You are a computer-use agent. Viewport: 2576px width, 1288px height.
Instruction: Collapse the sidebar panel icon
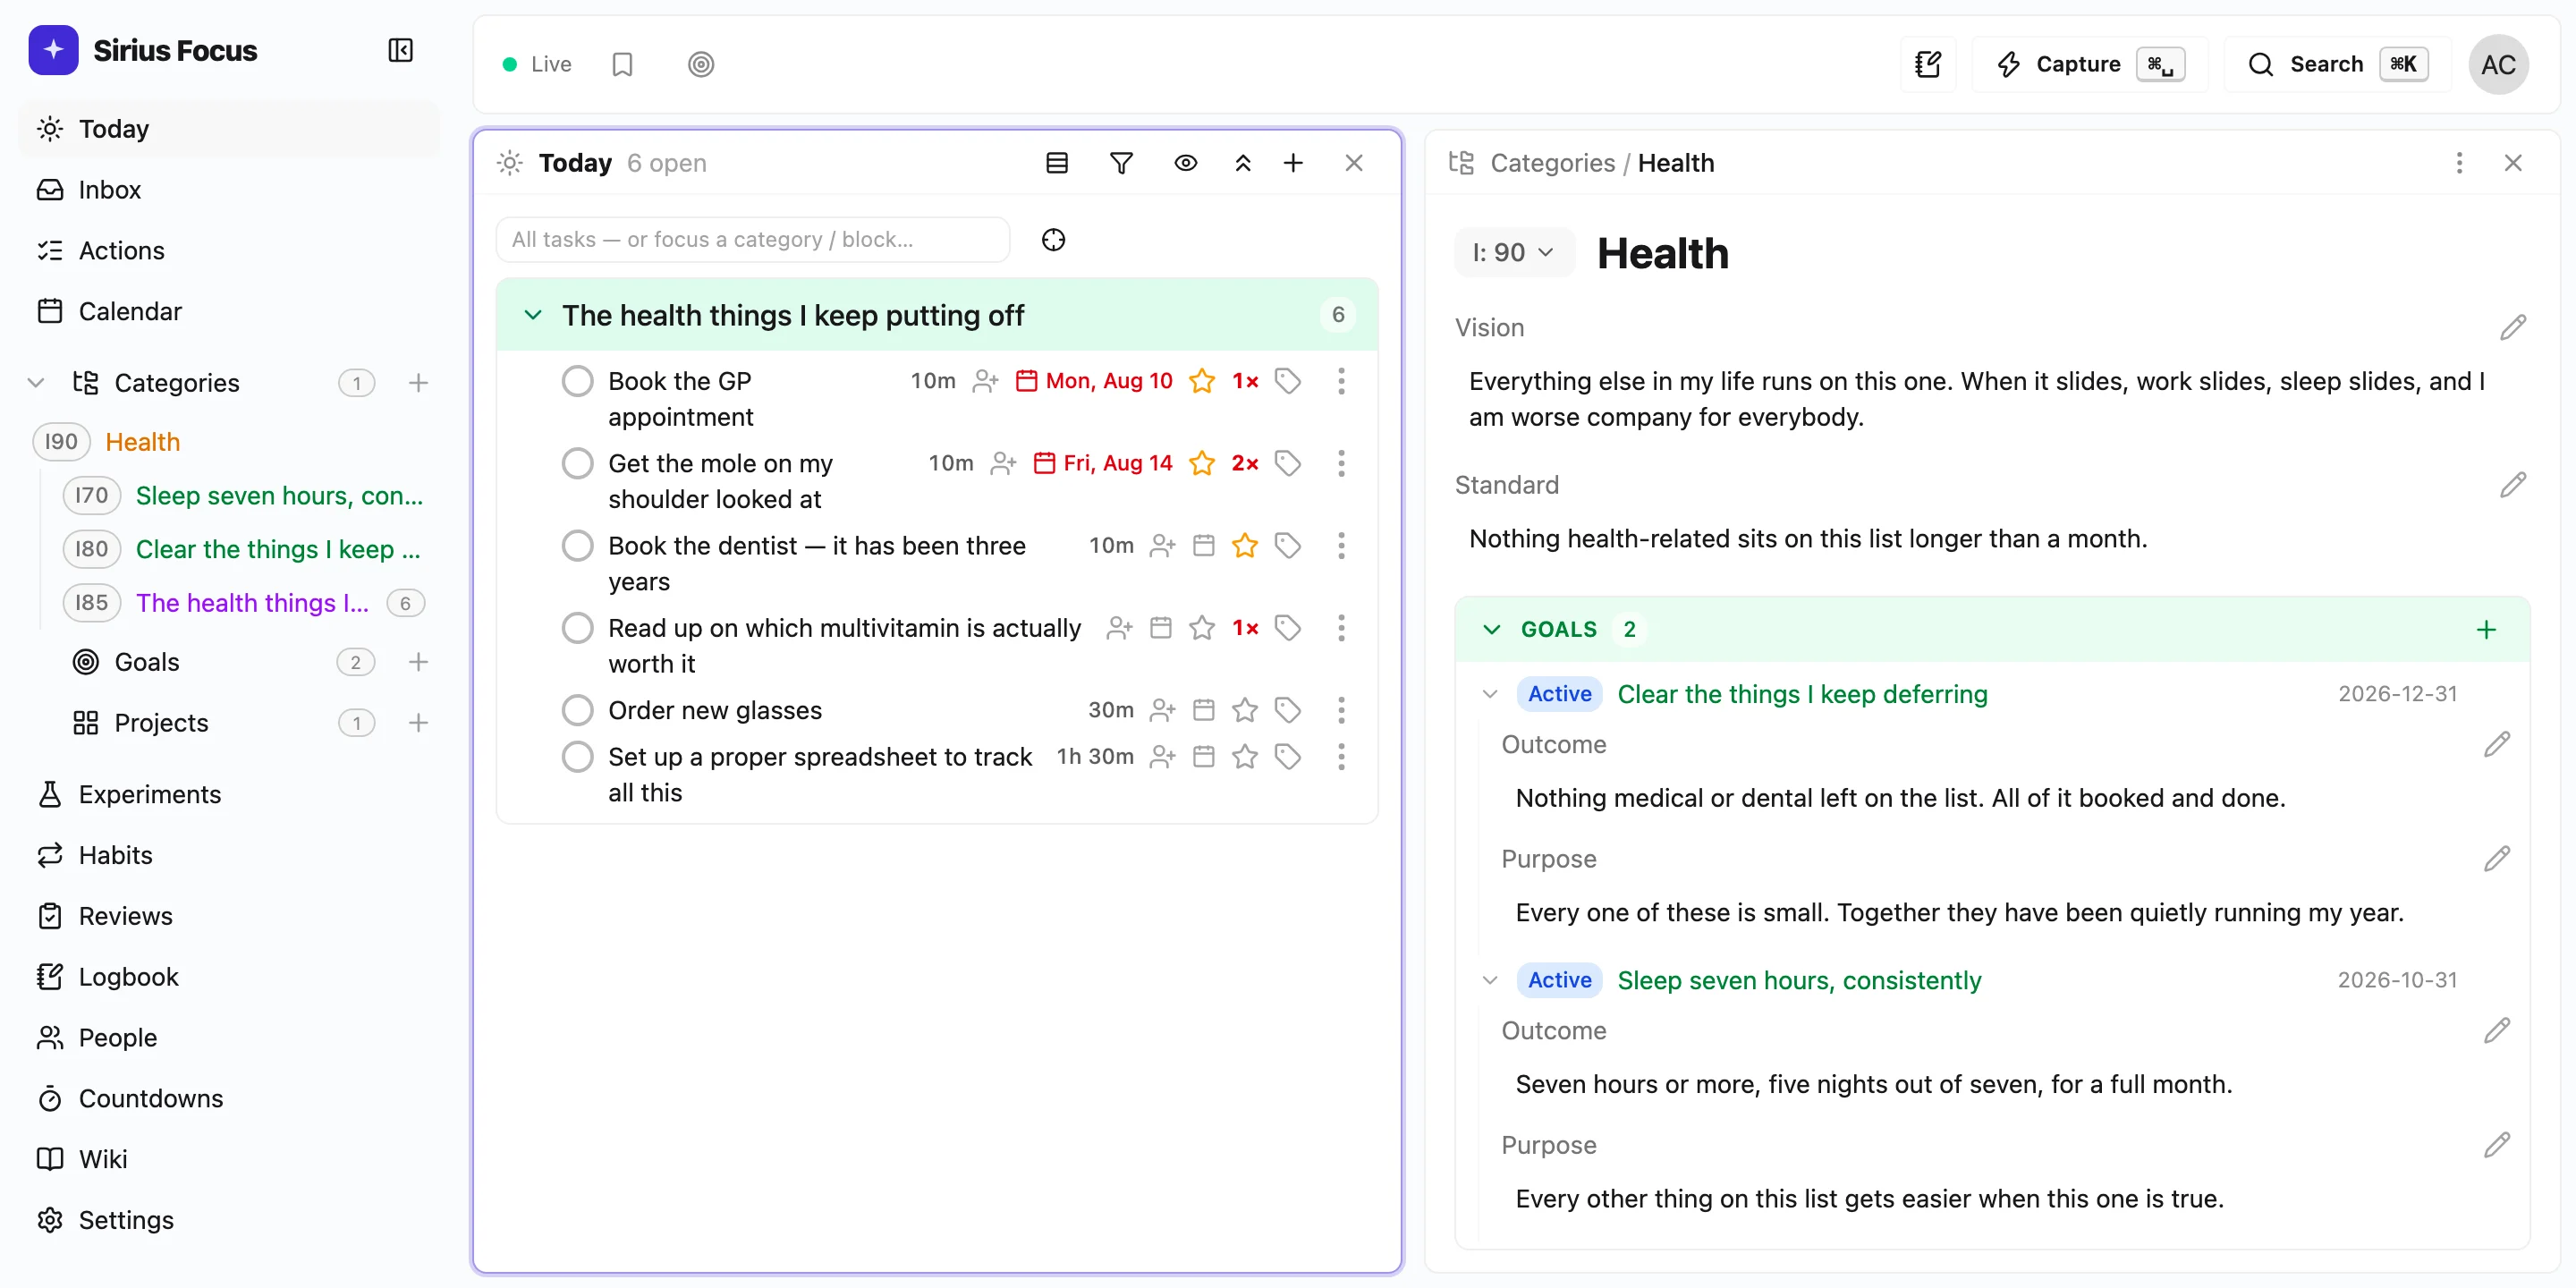point(400,50)
